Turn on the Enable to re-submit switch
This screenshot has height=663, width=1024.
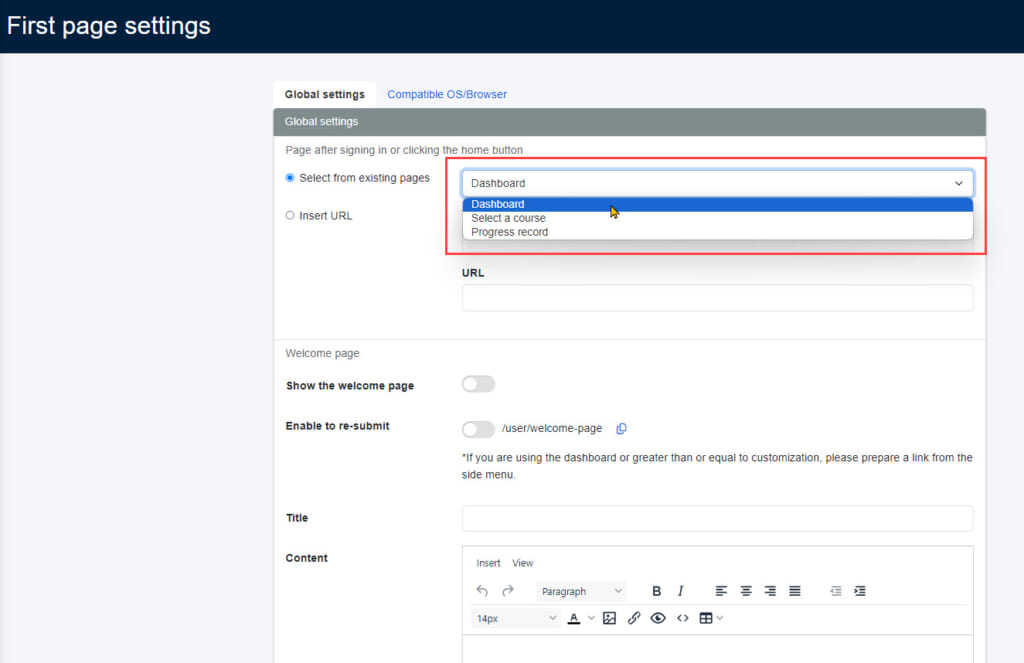click(x=478, y=429)
